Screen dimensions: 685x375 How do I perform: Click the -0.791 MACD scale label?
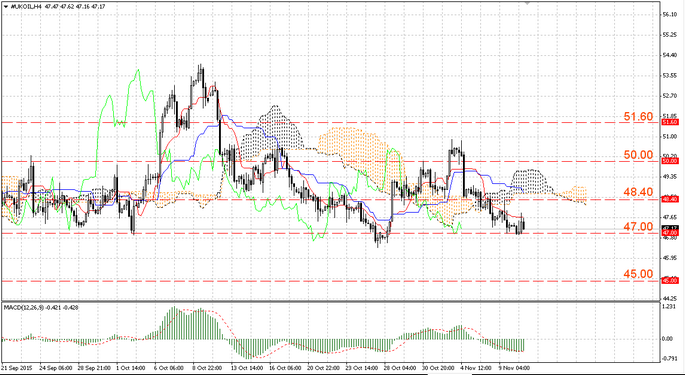click(x=669, y=359)
